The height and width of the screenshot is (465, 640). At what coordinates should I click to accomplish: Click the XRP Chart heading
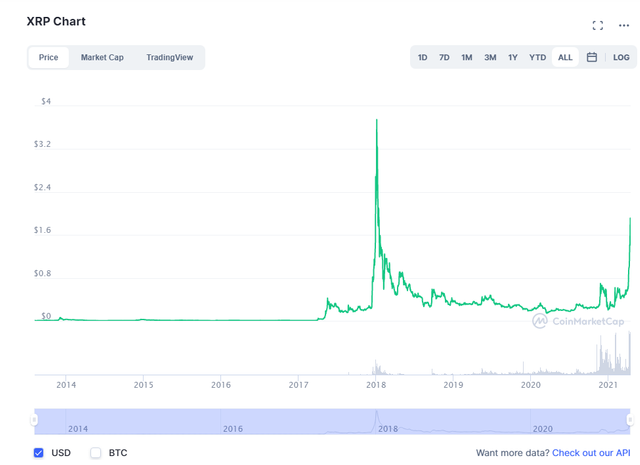(56, 21)
